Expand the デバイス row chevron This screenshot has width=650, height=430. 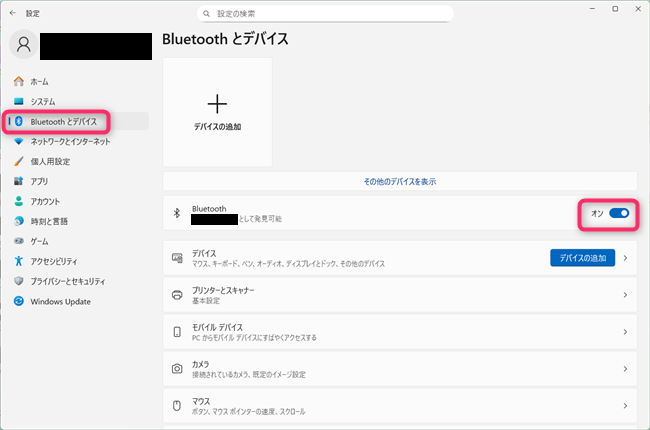click(625, 258)
